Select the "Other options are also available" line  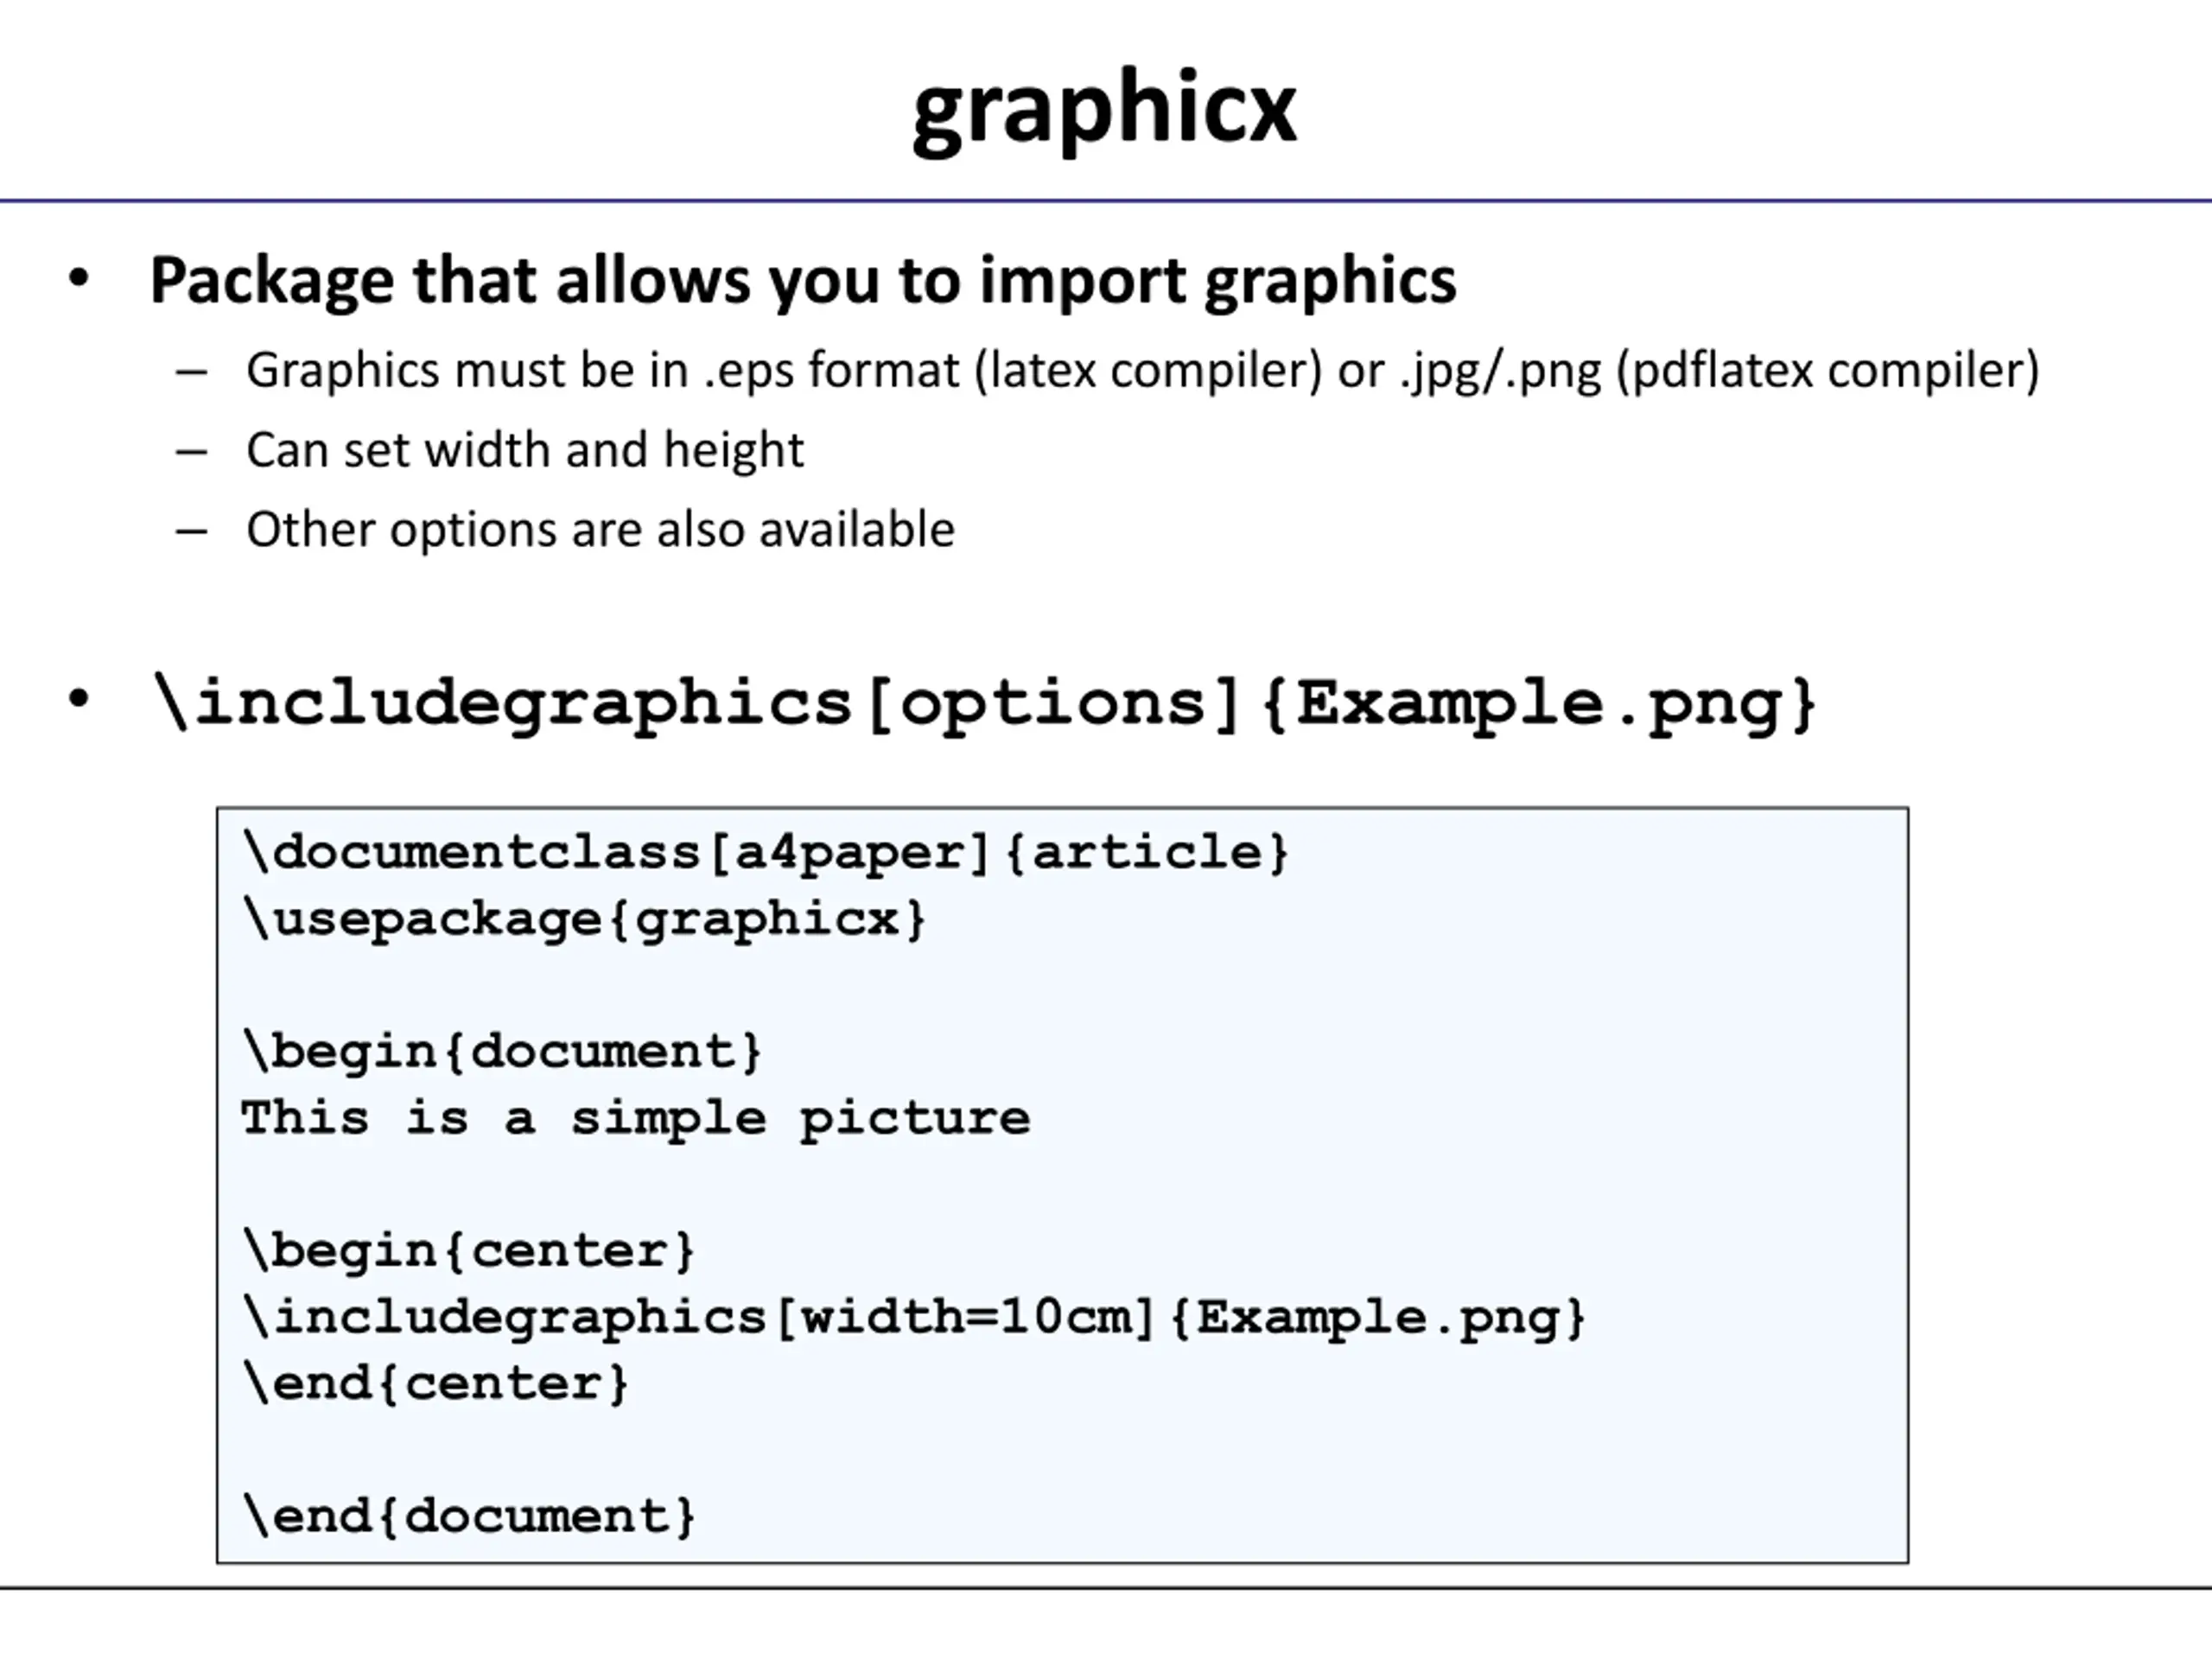[x=600, y=530]
